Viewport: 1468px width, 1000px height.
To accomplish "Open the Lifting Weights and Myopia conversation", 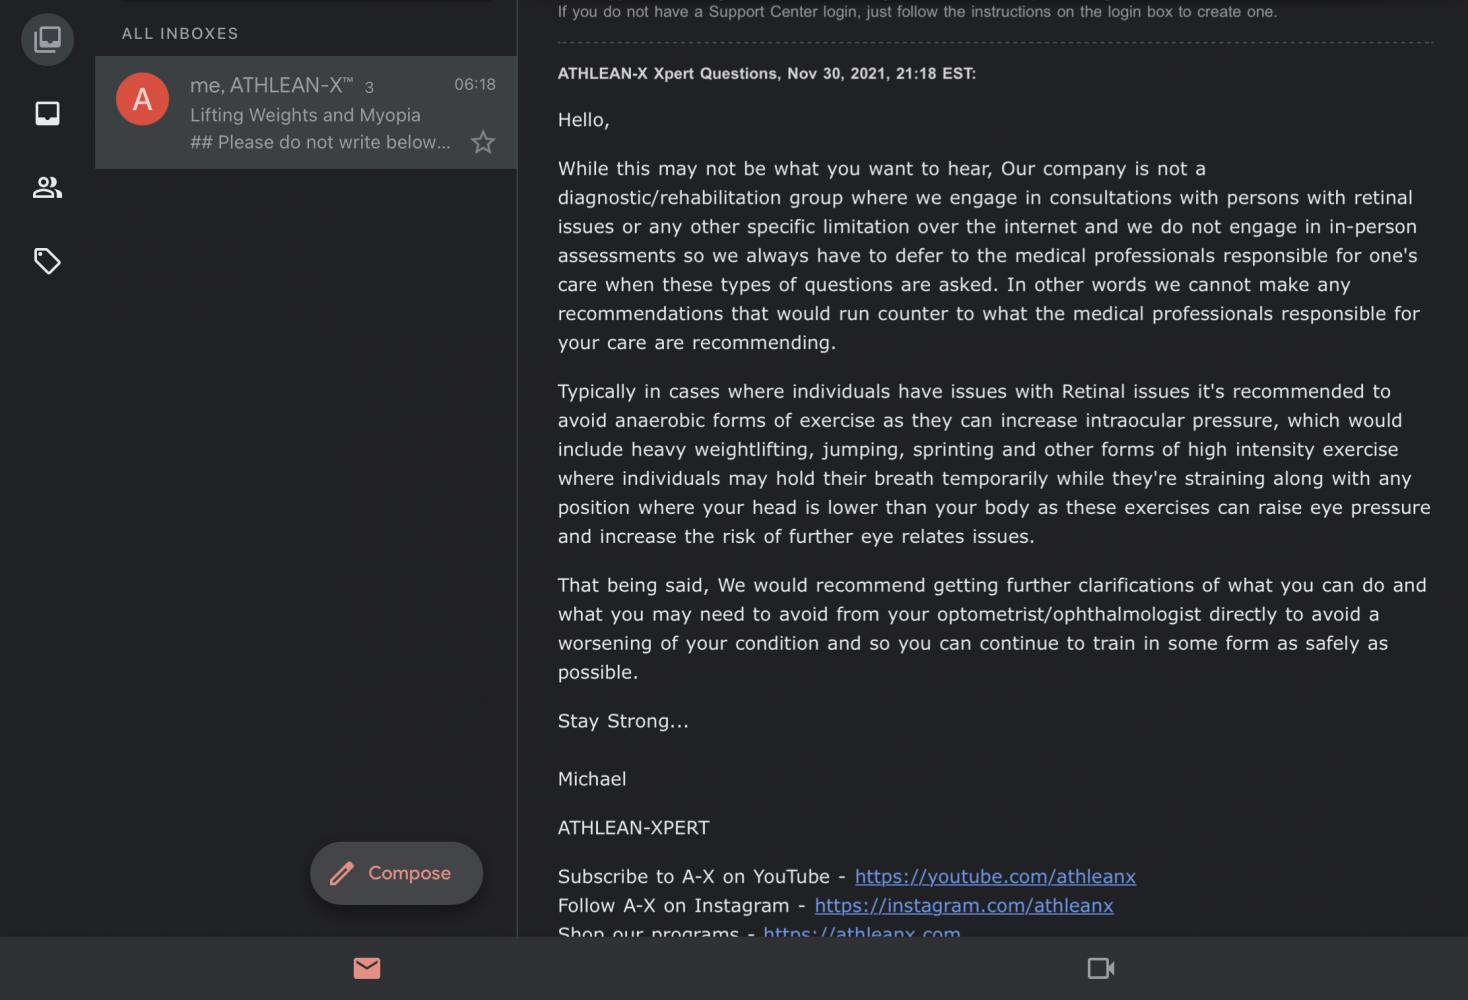I will (306, 112).
